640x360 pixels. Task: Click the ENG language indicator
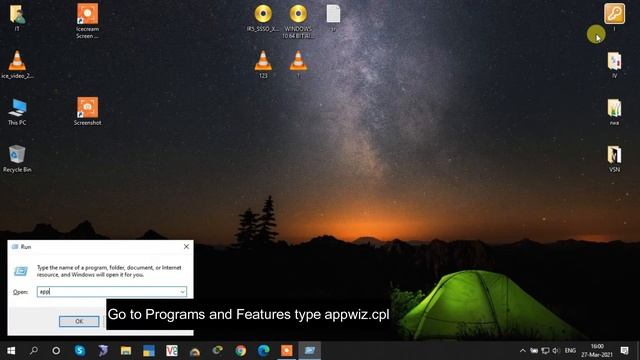click(570, 351)
